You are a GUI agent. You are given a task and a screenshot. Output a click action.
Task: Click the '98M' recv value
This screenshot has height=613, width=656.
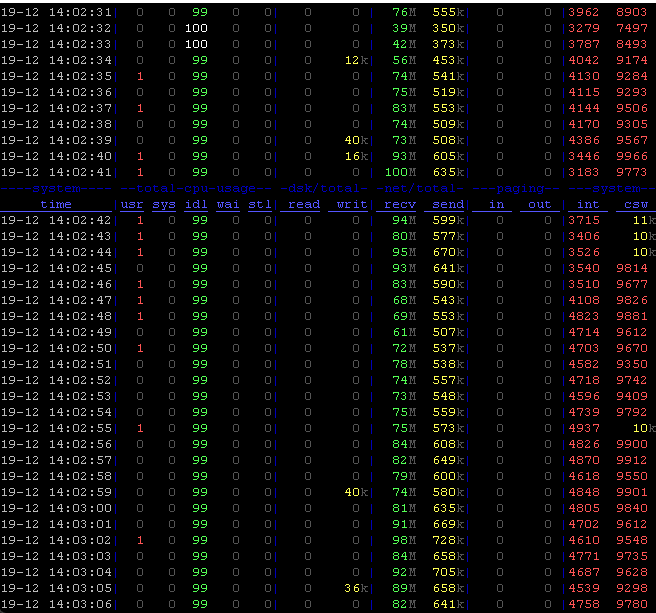pyautogui.click(x=404, y=540)
